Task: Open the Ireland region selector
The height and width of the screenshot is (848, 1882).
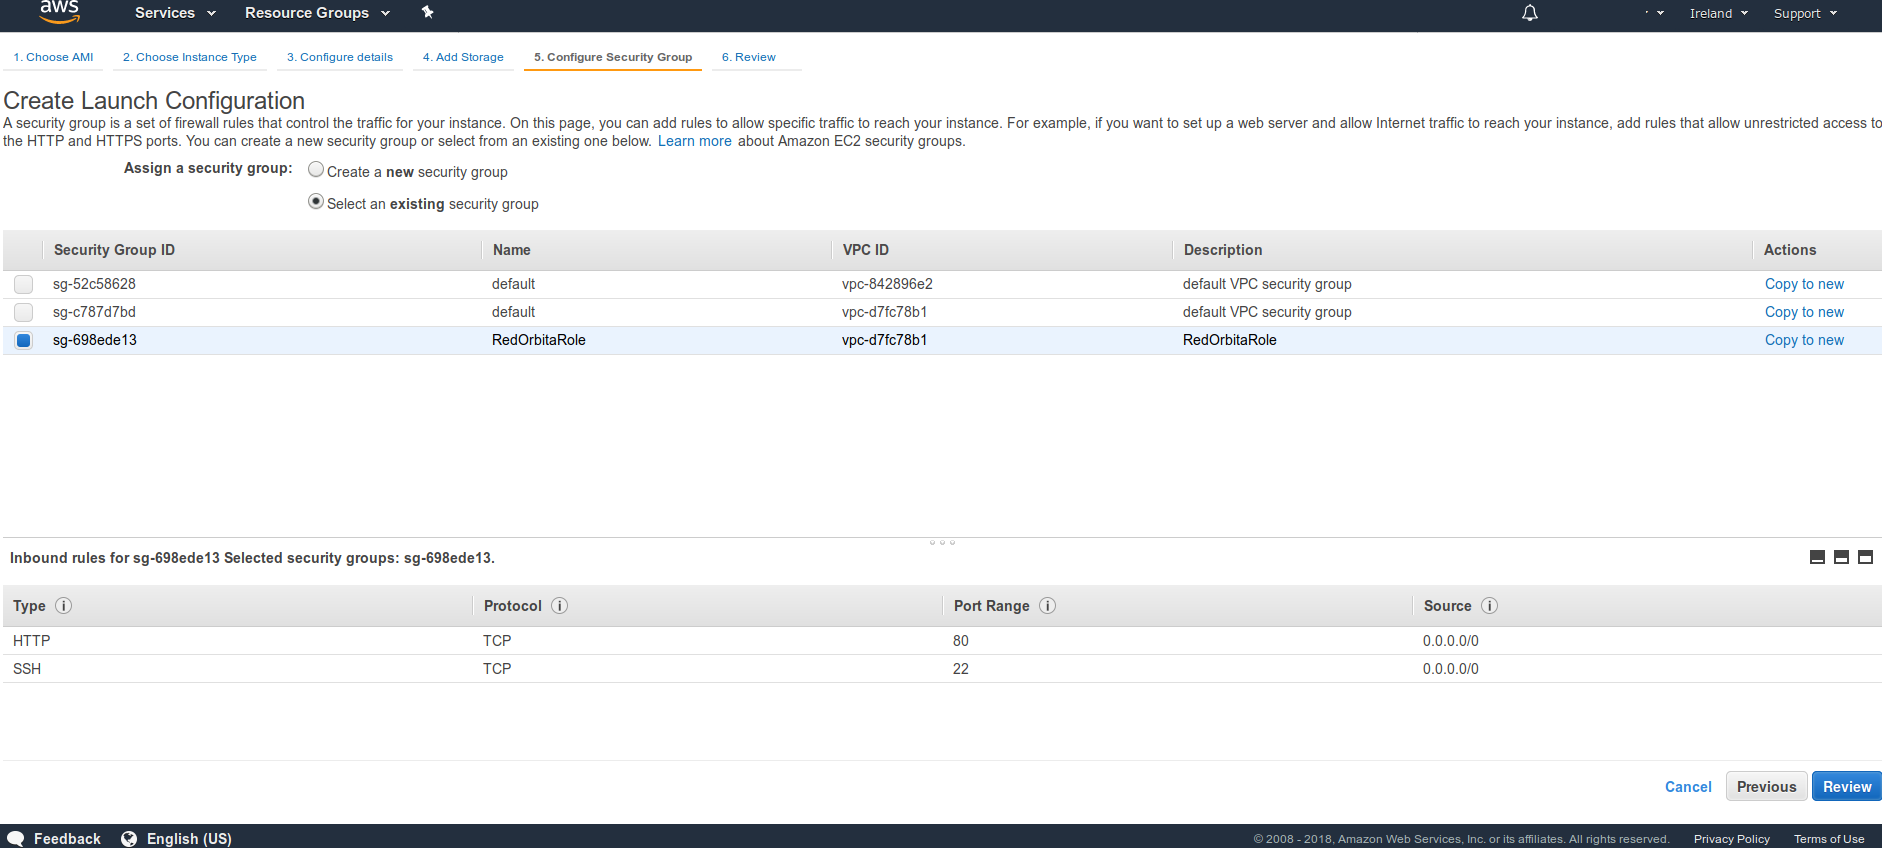Action: [x=1718, y=13]
